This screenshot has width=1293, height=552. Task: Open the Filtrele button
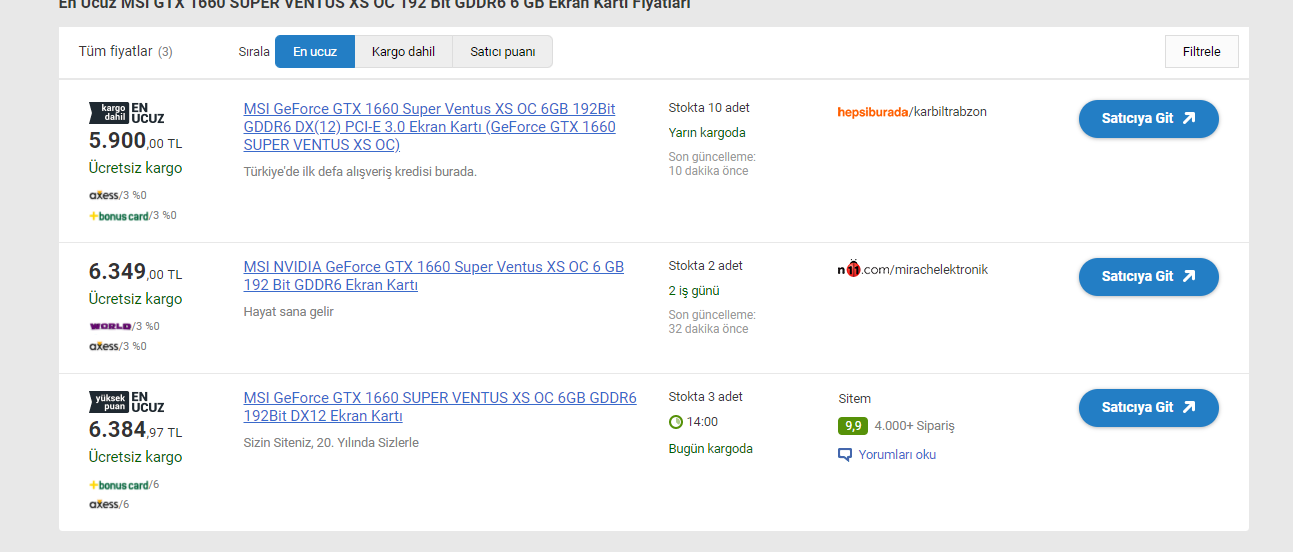[x=1201, y=52]
